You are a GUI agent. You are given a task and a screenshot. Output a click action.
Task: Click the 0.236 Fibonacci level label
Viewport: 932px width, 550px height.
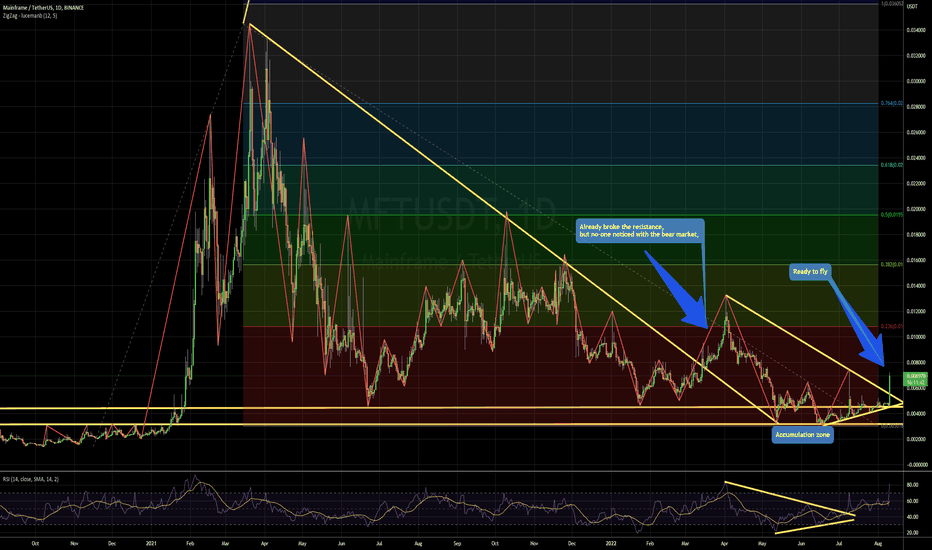[892, 326]
